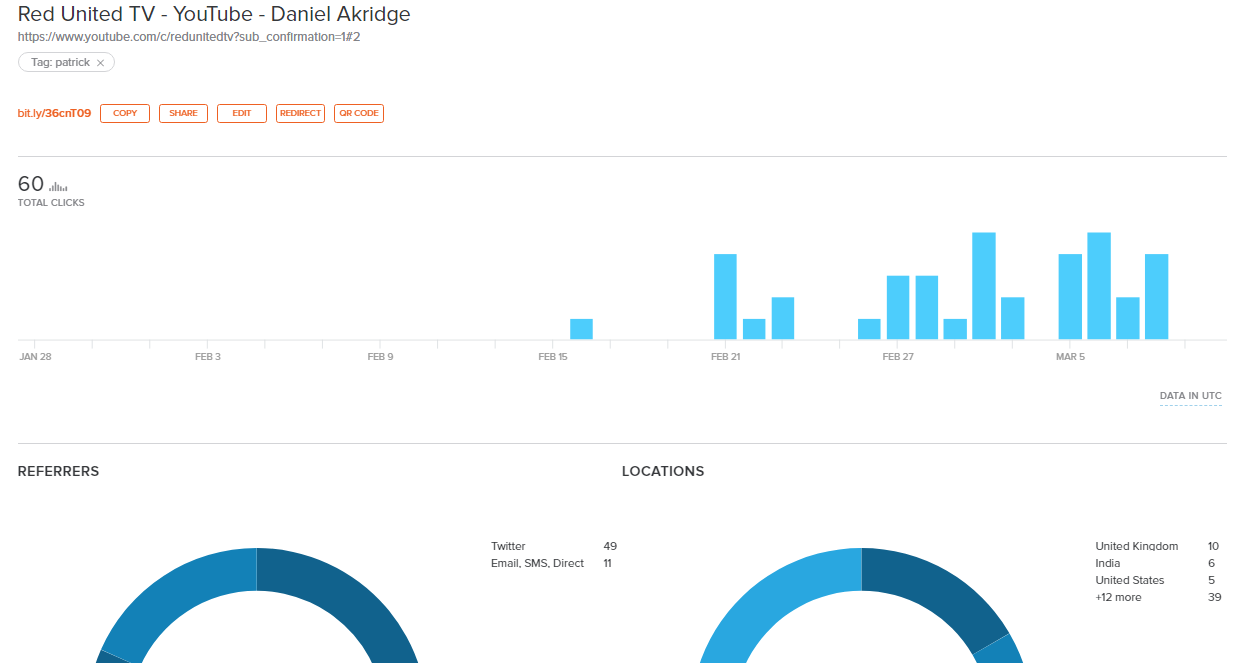
Task: Click the LOCATIONS section heading
Action: click(663, 471)
